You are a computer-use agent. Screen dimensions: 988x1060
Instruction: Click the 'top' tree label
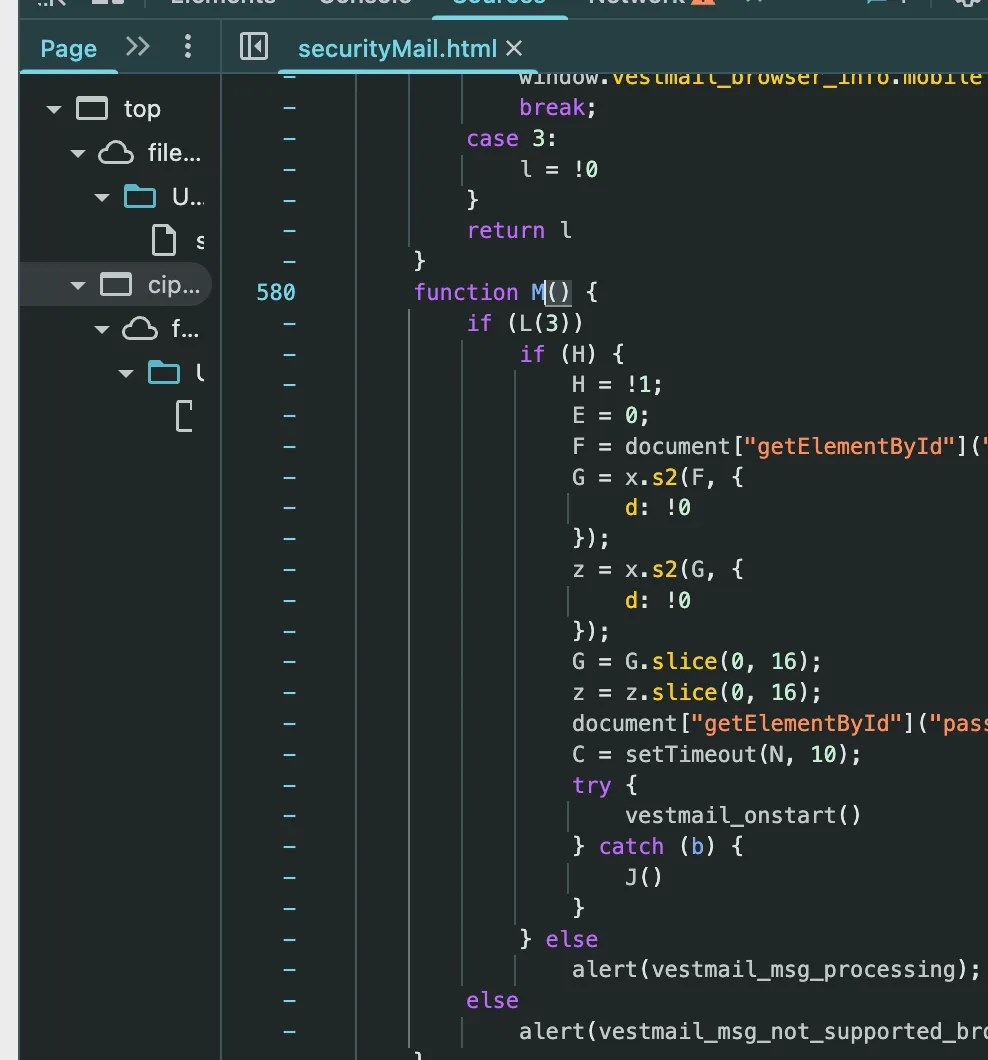(142, 109)
